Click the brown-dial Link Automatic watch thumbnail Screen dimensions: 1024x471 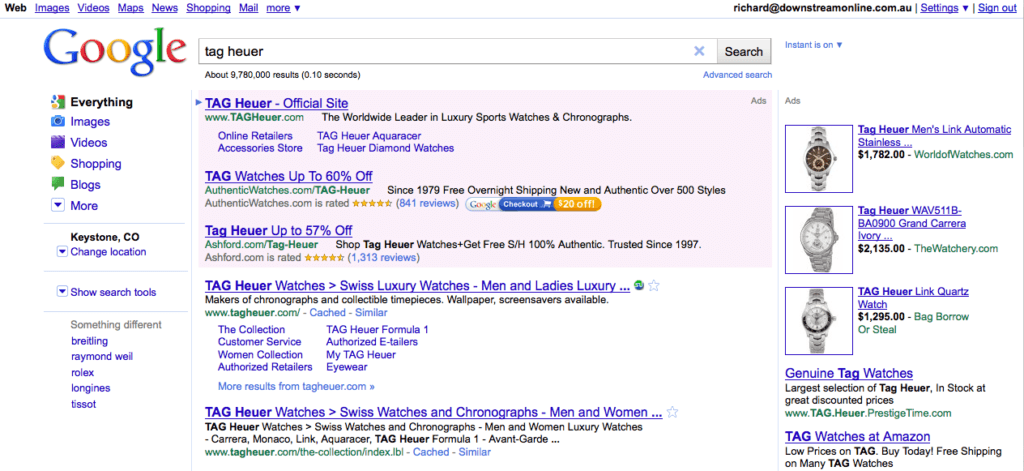click(819, 159)
